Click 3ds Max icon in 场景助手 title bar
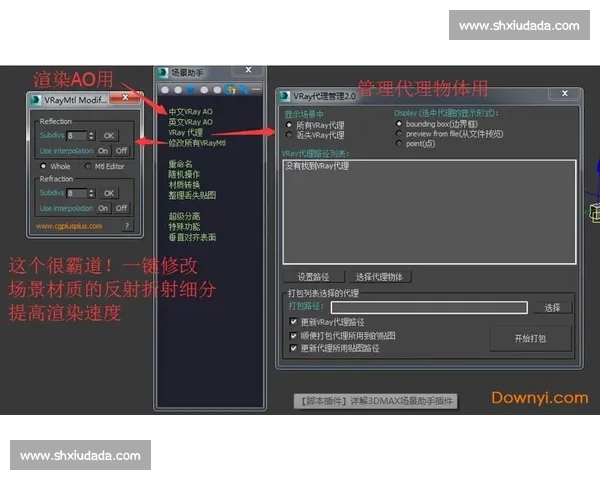The height and width of the screenshot is (480, 600). click(163, 72)
